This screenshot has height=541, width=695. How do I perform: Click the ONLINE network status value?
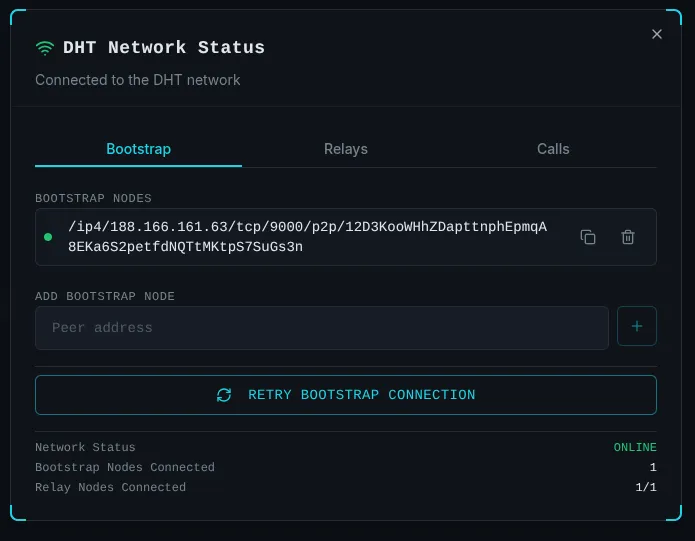pyautogui.click(x=635, y=448)
